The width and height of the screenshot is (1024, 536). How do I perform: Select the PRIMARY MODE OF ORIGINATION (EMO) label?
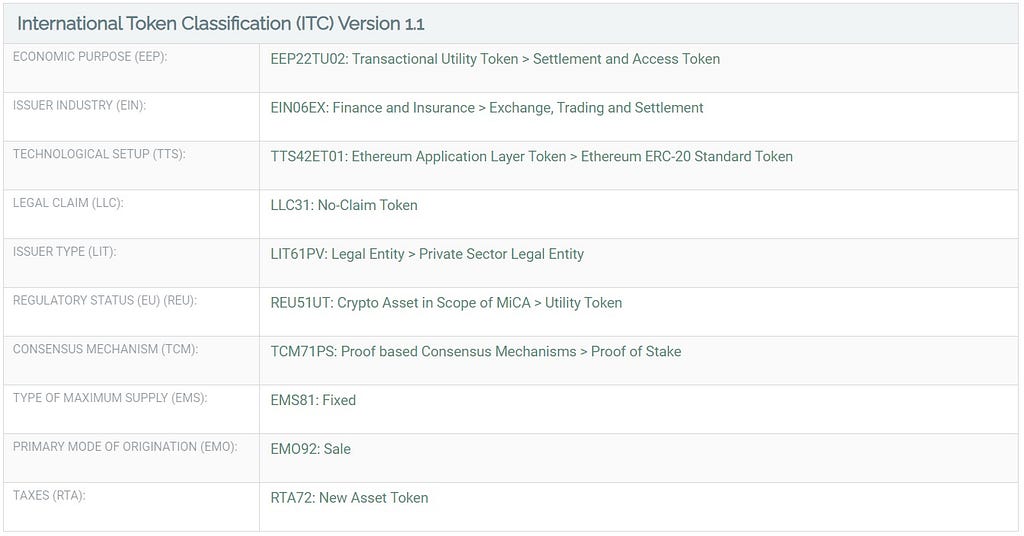point(125,447)
